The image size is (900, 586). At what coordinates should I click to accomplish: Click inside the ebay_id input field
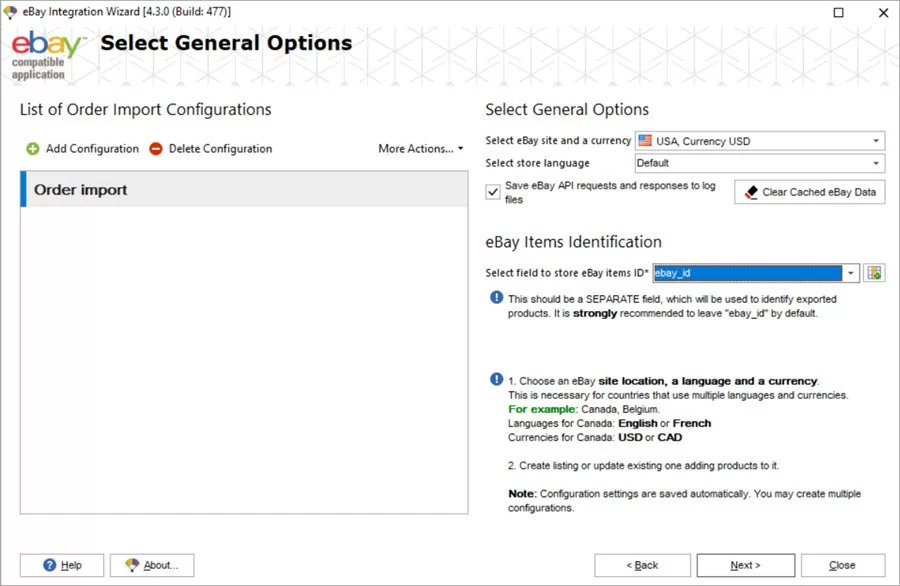pos(740,272)
